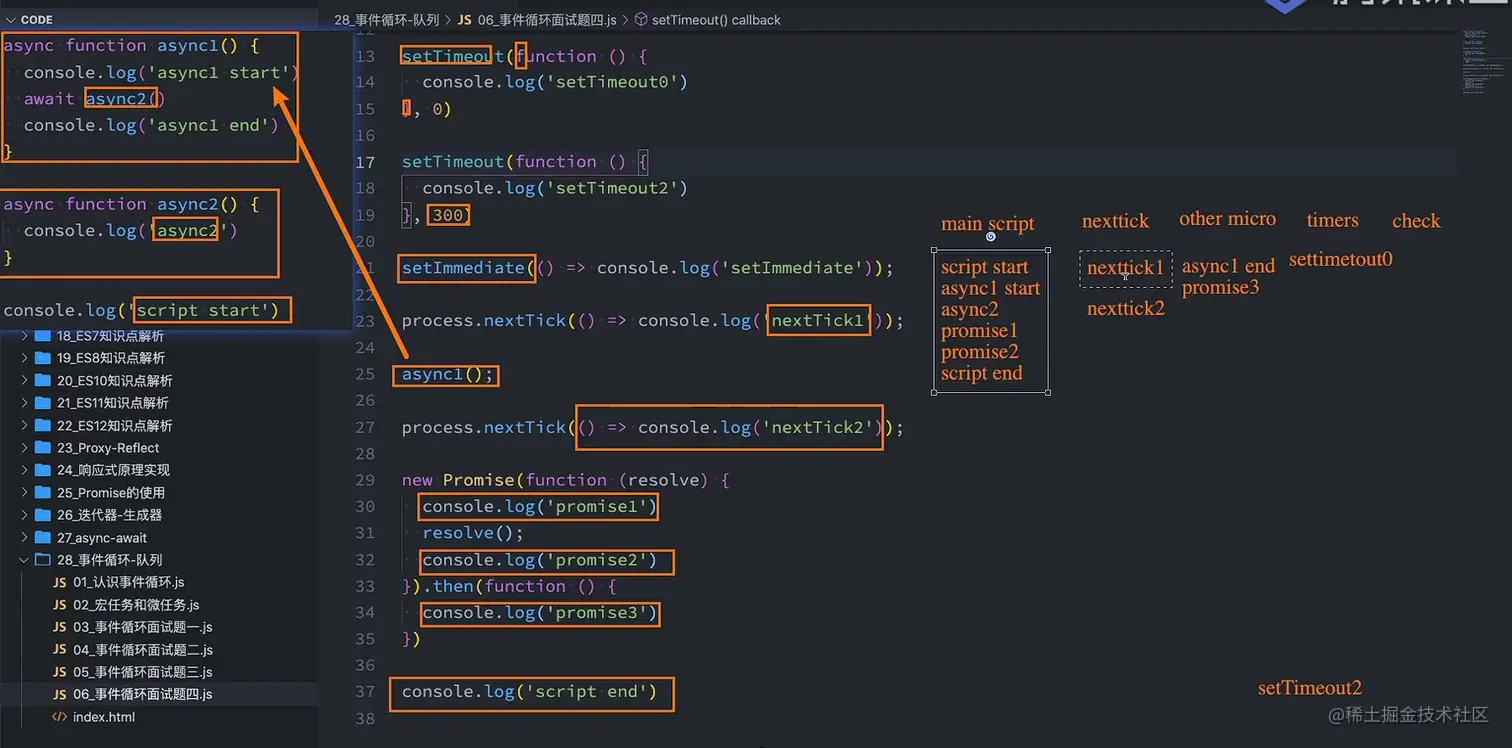Click the setImmediate call on line 21
Screen dimensions: 1512x748
tap(647, 268)
